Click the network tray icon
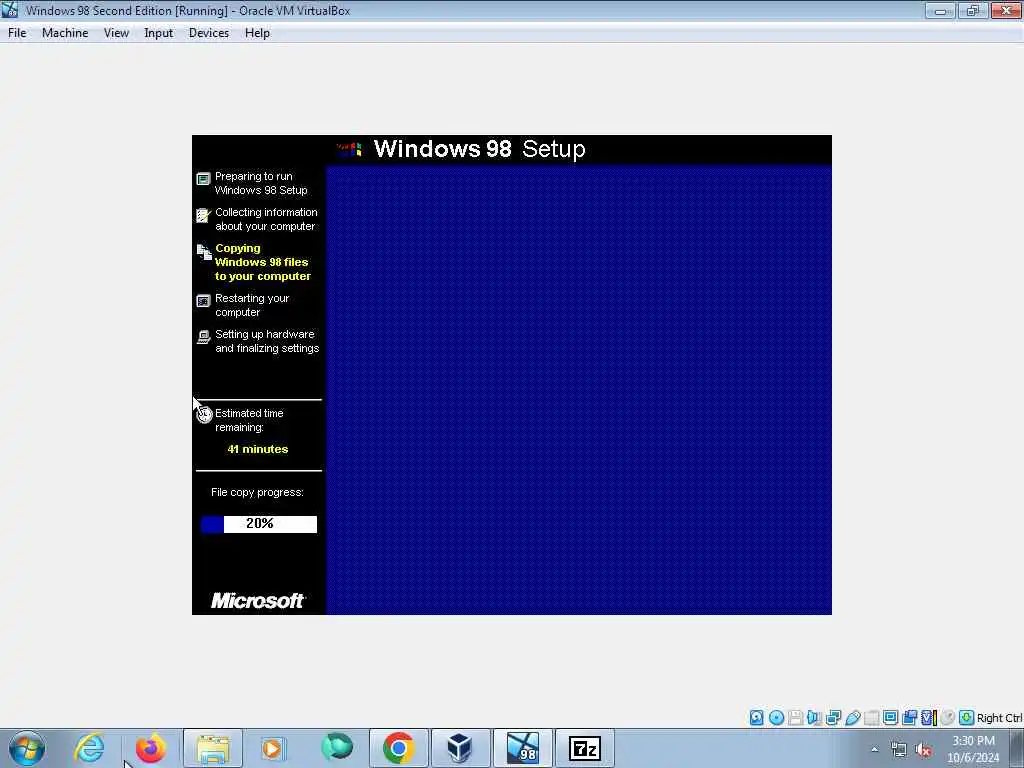Screen dimensions: 1024x768 pos(899,750)
